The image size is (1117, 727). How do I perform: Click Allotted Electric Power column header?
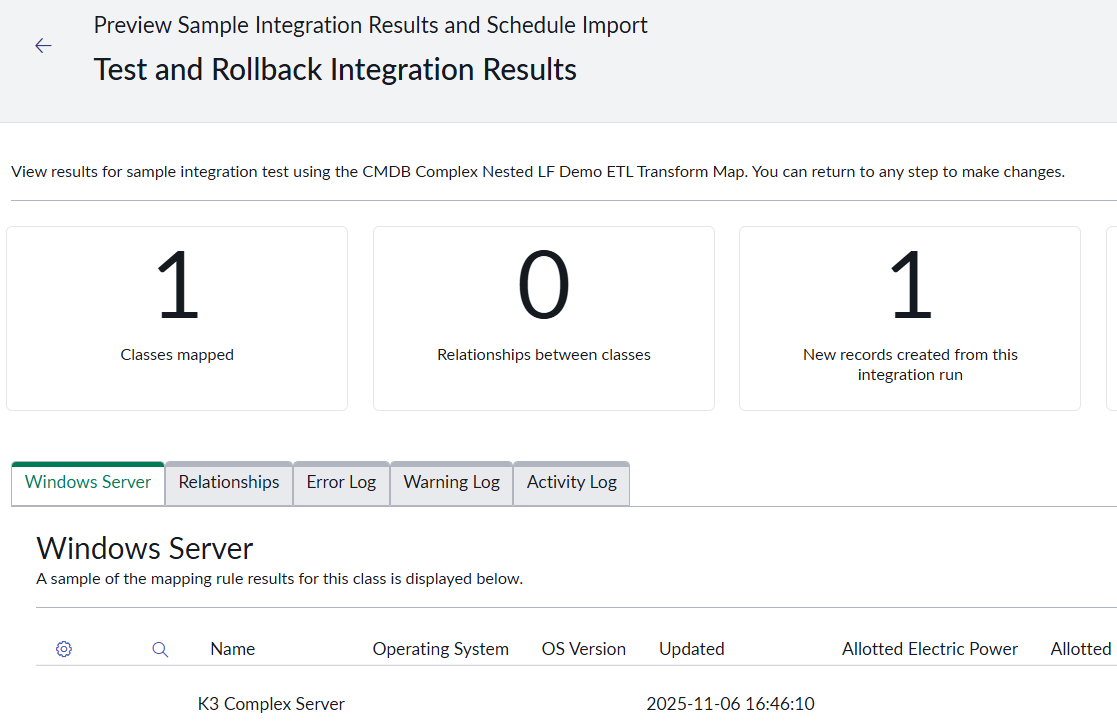pos(929,649)
